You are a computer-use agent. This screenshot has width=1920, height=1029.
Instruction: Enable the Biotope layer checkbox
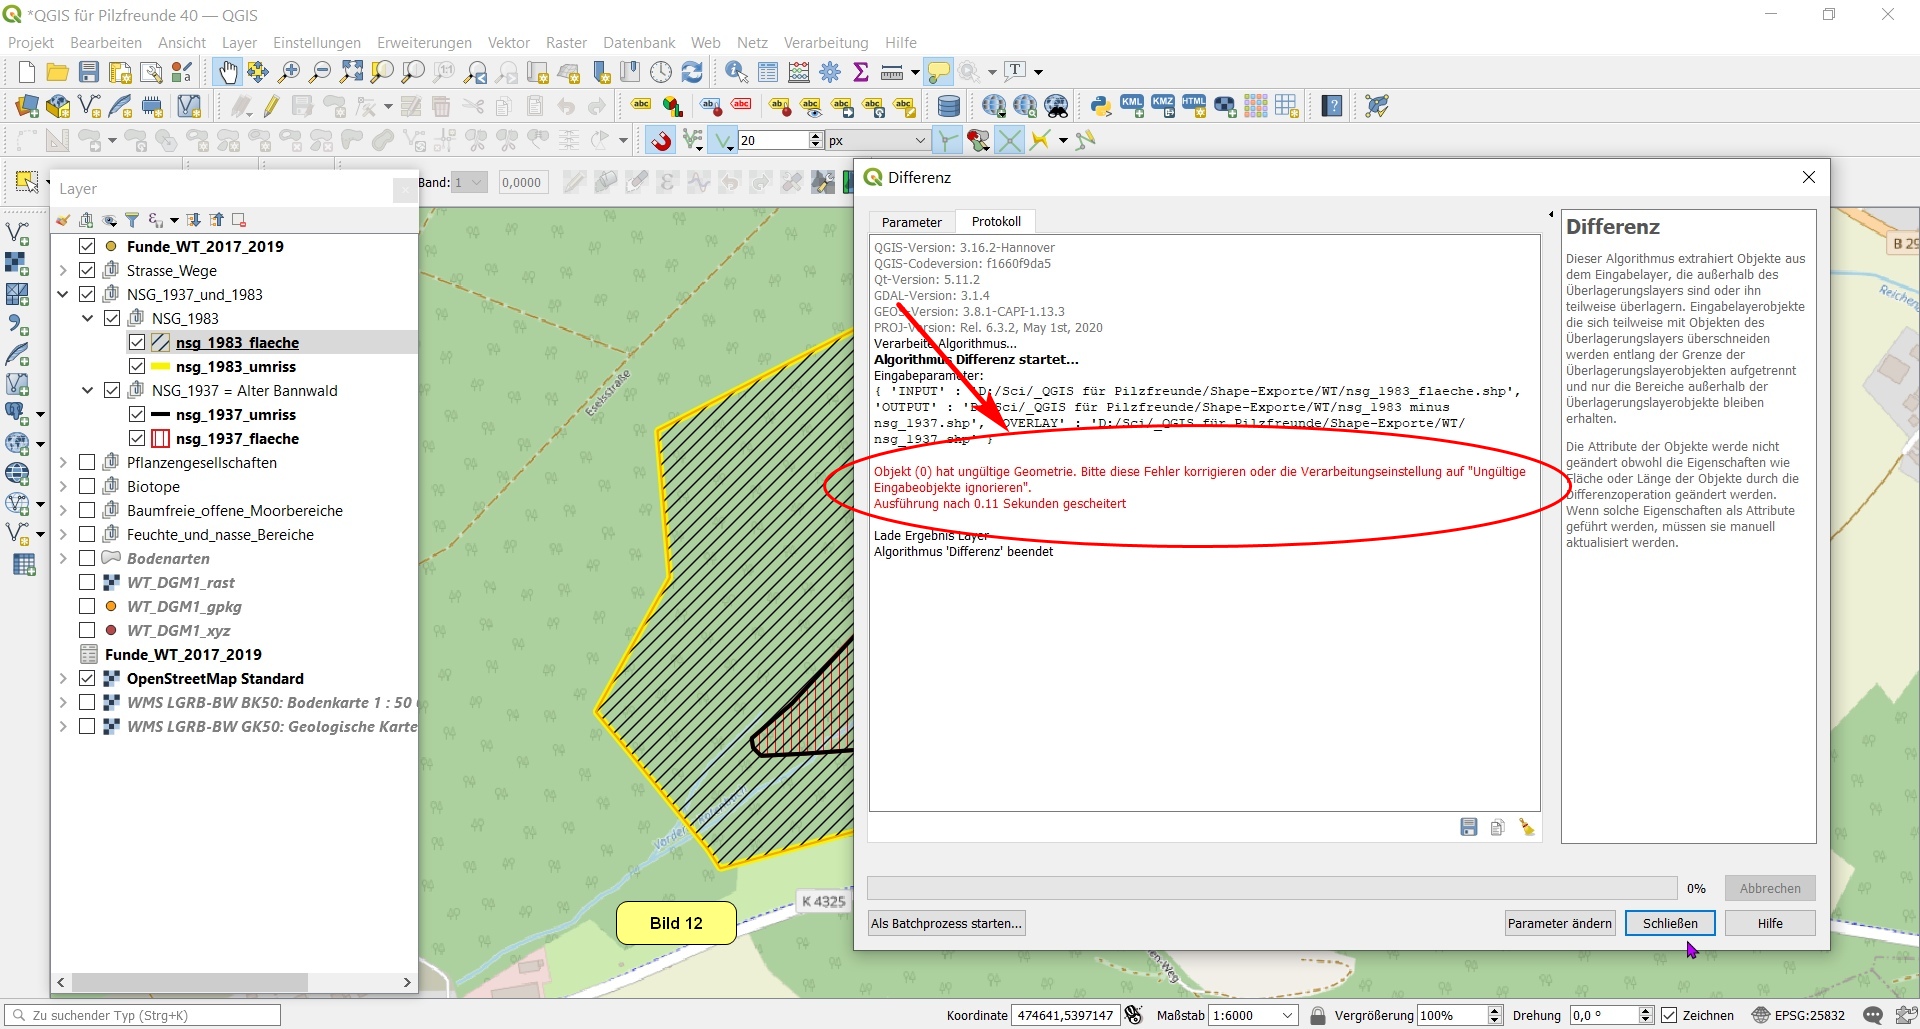[x=87, y=487]
